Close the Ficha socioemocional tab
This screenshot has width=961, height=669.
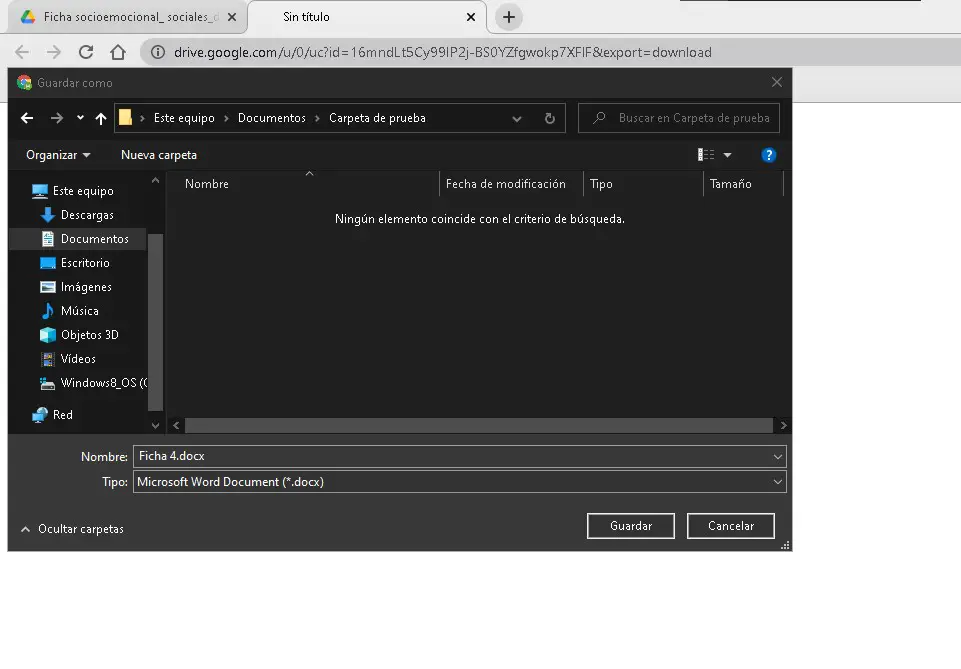pos(232,17)
